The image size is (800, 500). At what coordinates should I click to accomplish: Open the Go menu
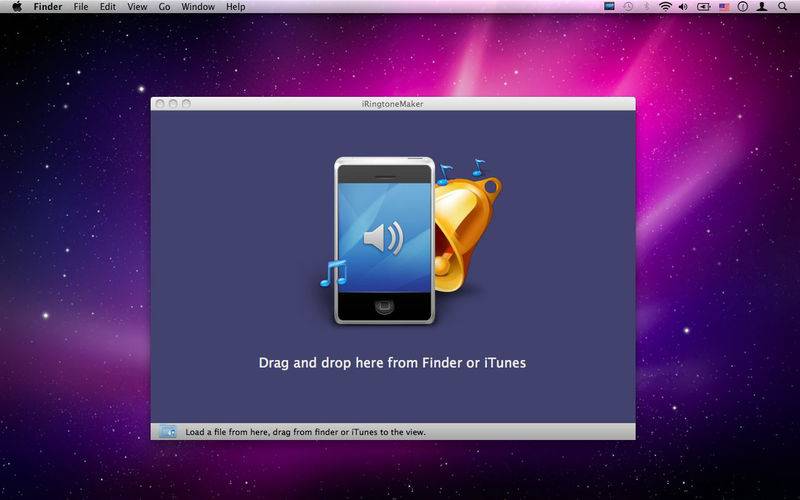pos(164,7)
